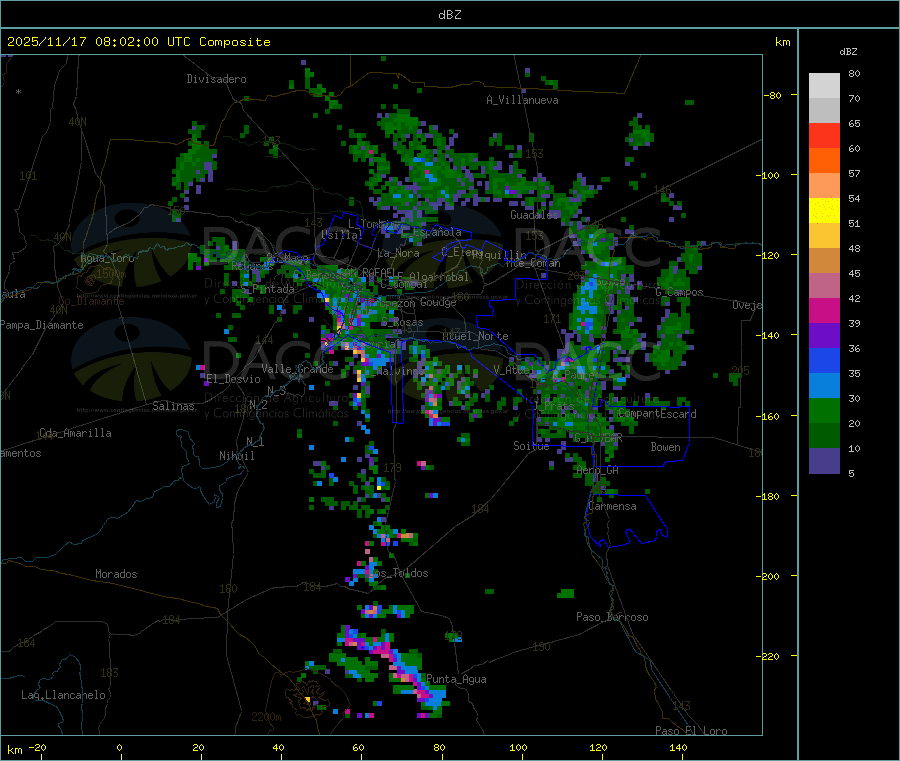The height and width of the screenshot is (761, 900).
Task: Click the 'Bowen' place label
Action: 666,447
